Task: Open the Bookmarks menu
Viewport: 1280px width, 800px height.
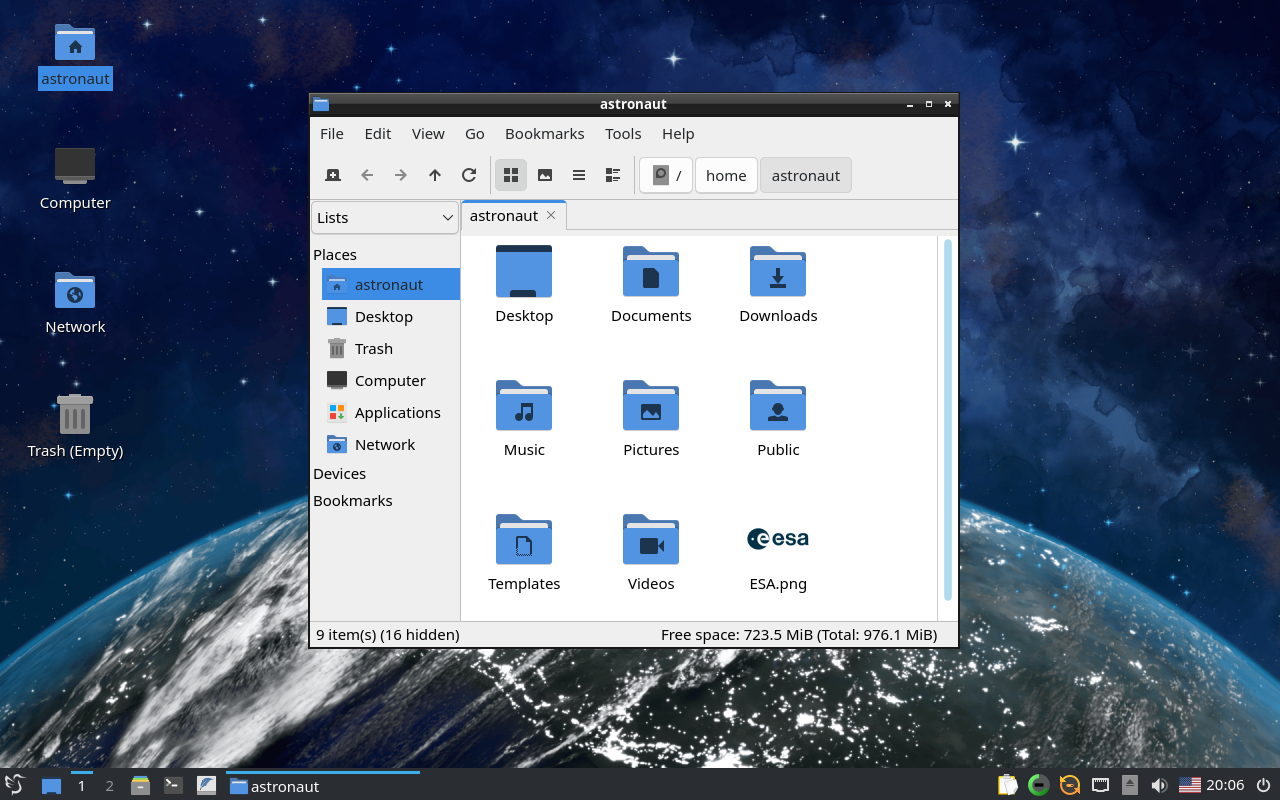Action: click(544, 134)
